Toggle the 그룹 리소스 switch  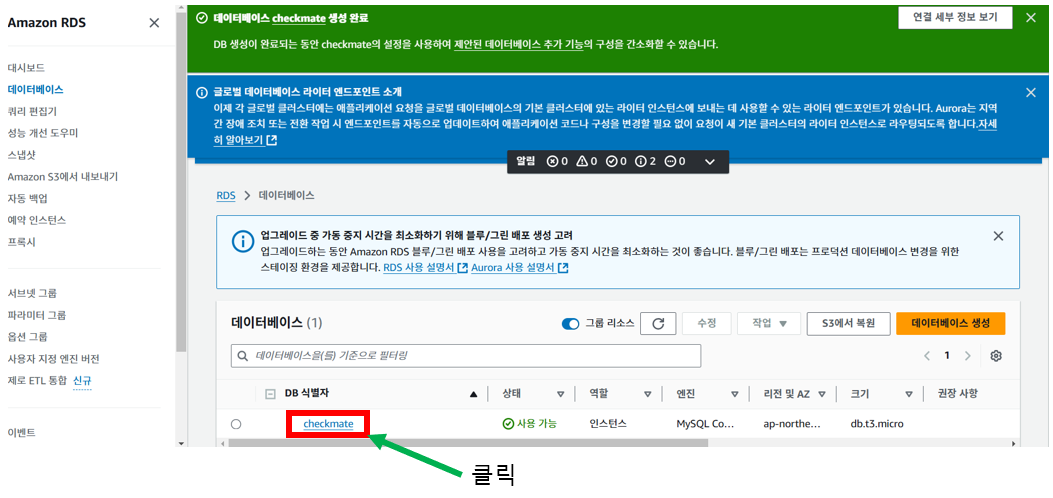click(x=570, y=323)
